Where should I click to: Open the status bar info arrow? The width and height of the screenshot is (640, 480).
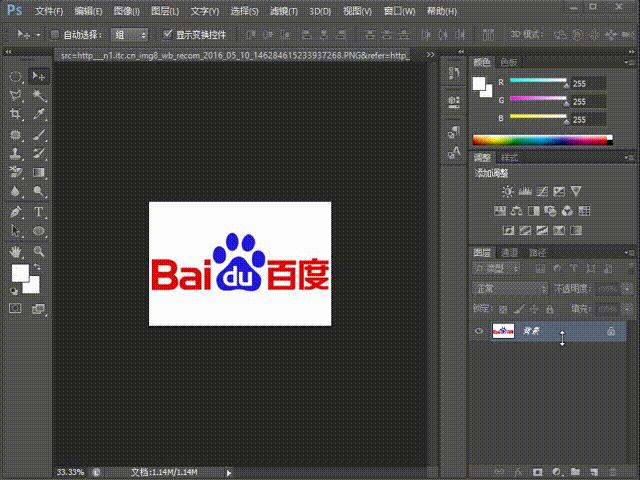[229, 473]
